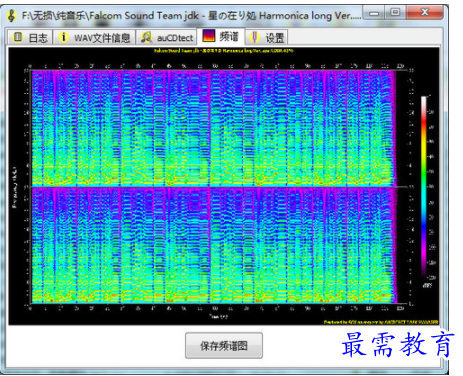Click the detective icon beside auCDtect
This screenshot has height=376, width=463.
(x=146, y=37)
